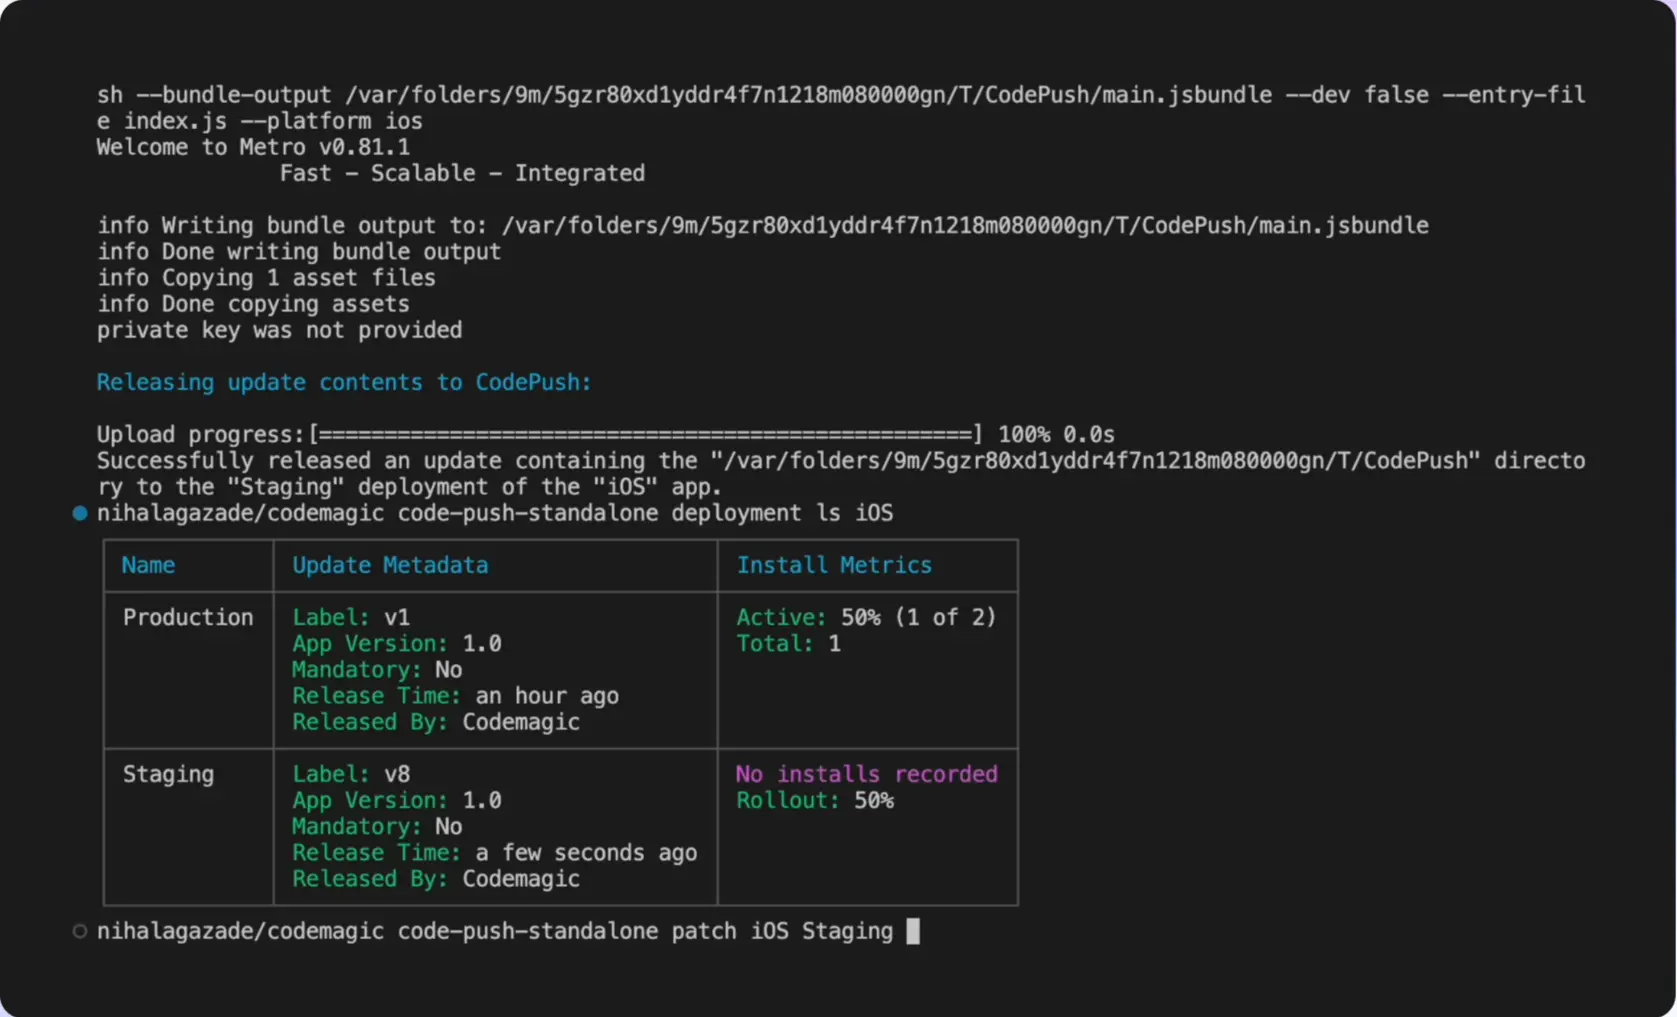Click 'info Copying 1 asset files' line
Image resolution: width=1677 pixels, height=1017 pixels.
coord(266,278)
